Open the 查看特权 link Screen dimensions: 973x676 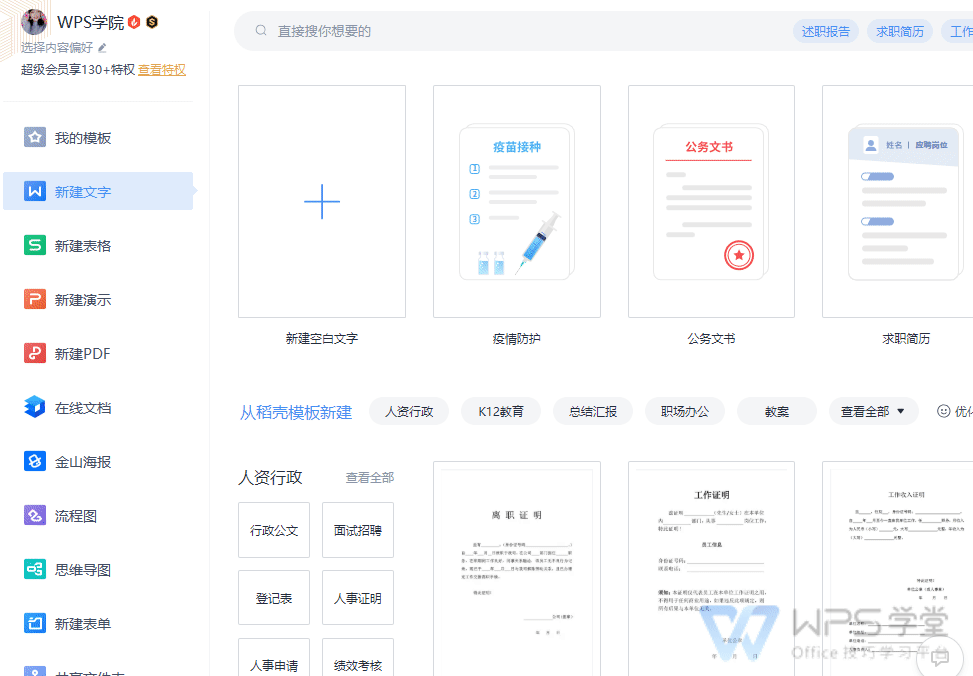[162, 70]
